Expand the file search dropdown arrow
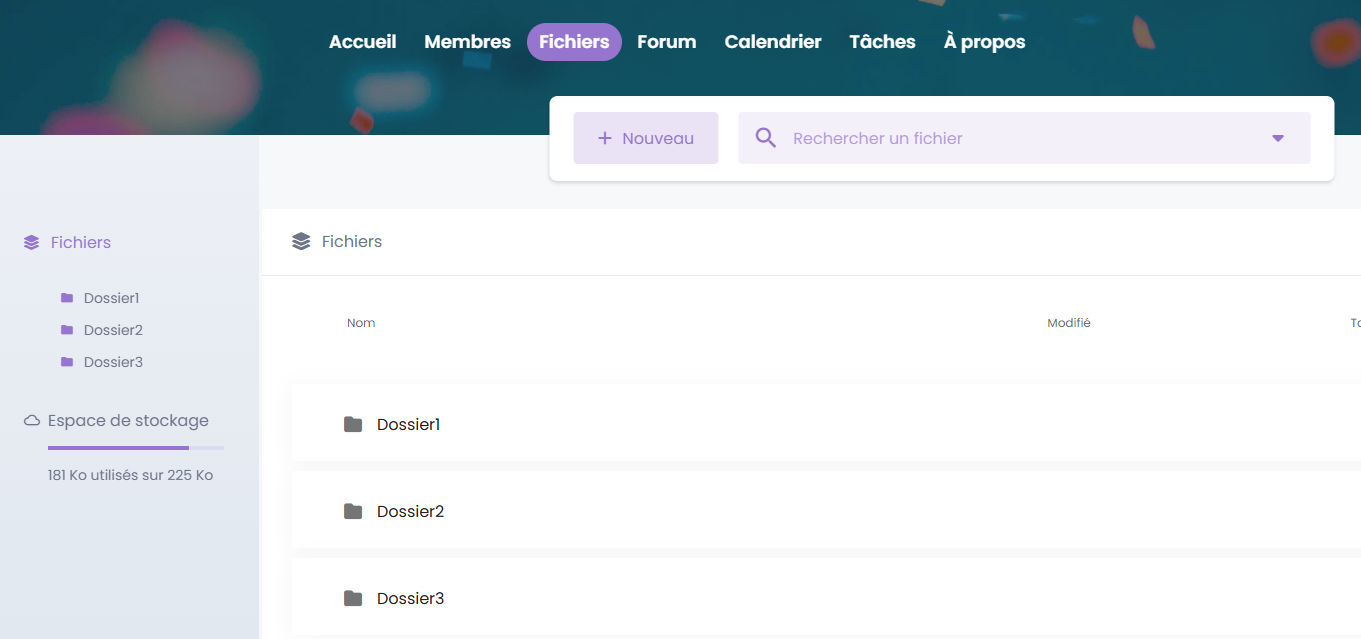This screenshot has width=1361, height=639. (1277, 138)
